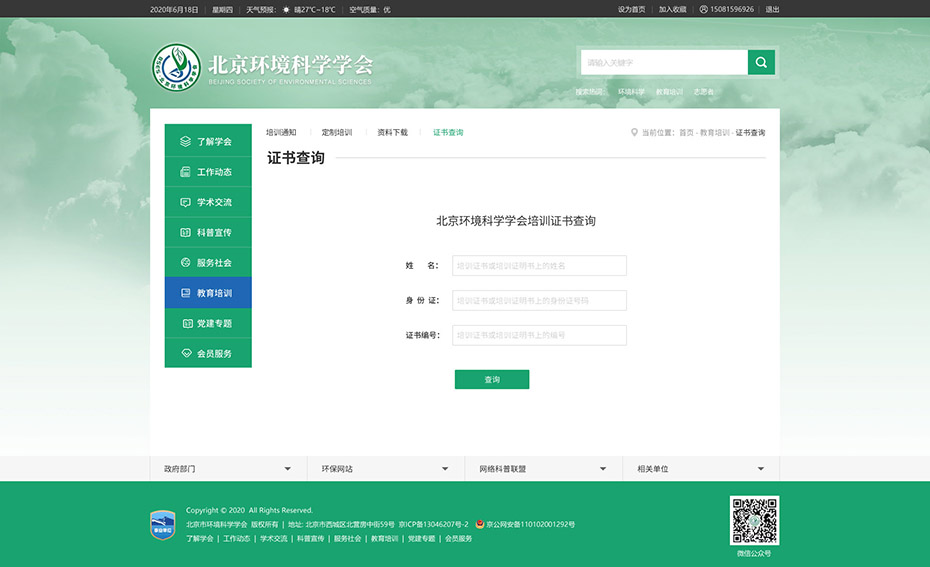Viewport: 930px width, 567px height.
Task: Click the 服务社会 icon in sidebar
Action: [185, 263]
